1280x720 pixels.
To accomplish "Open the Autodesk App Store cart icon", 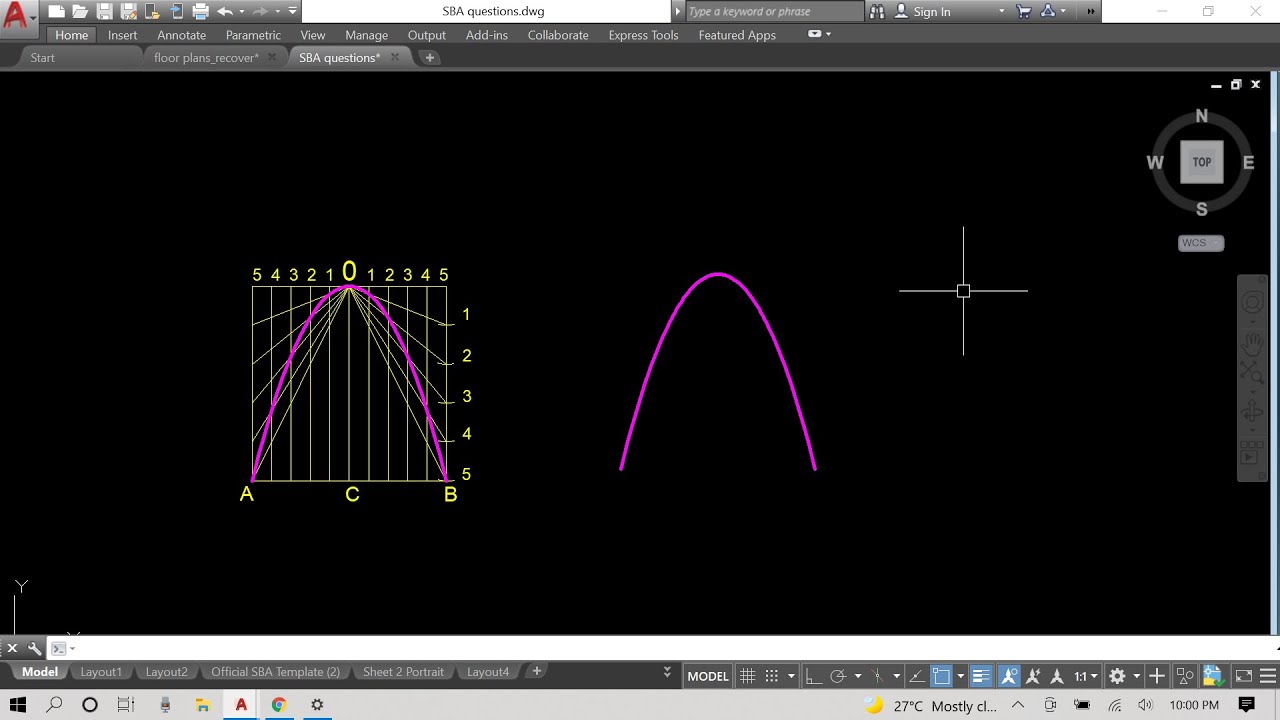I will (1023, 12).
